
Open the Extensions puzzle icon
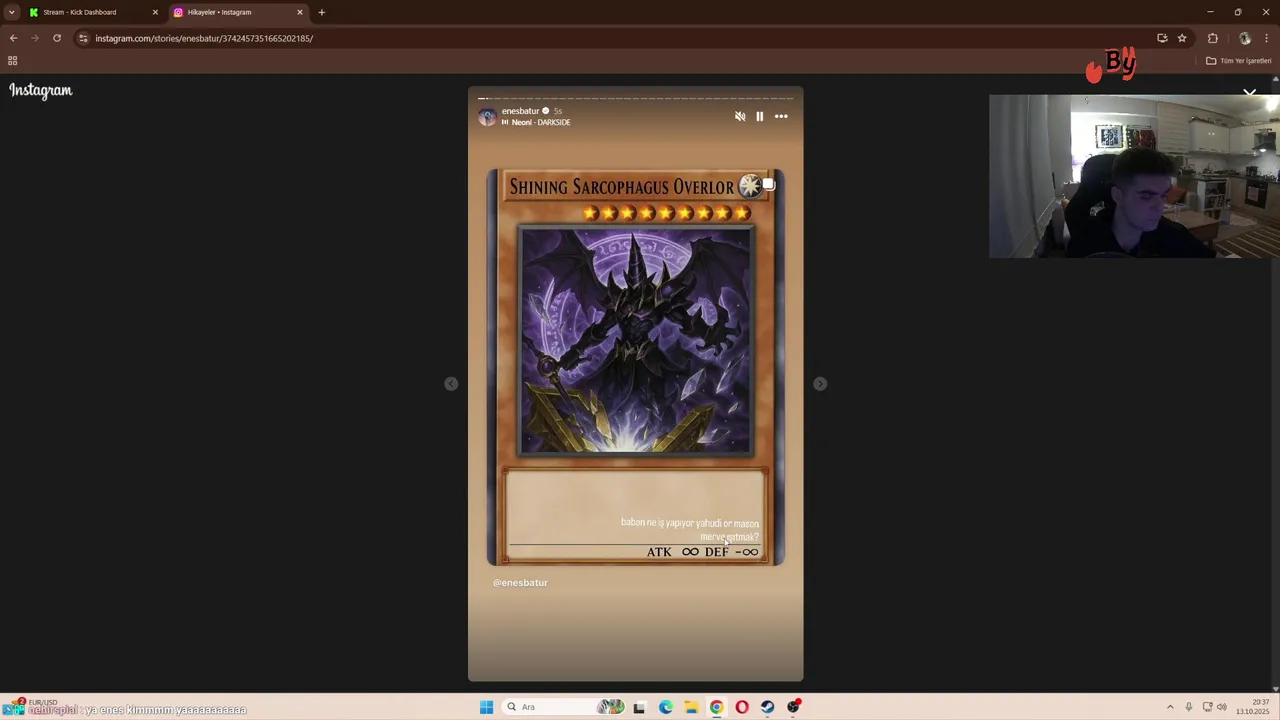1213,38
